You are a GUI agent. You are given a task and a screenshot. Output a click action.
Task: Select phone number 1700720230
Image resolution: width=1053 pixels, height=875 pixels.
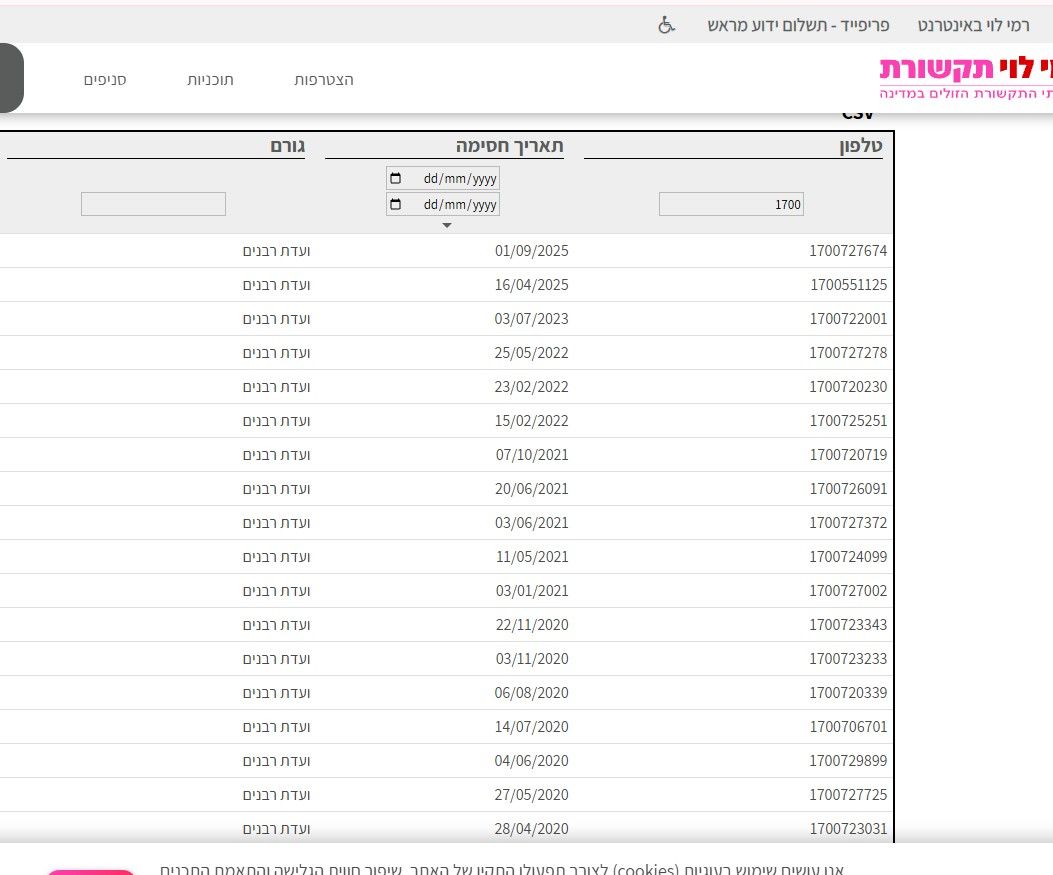[x=848, y=387]
